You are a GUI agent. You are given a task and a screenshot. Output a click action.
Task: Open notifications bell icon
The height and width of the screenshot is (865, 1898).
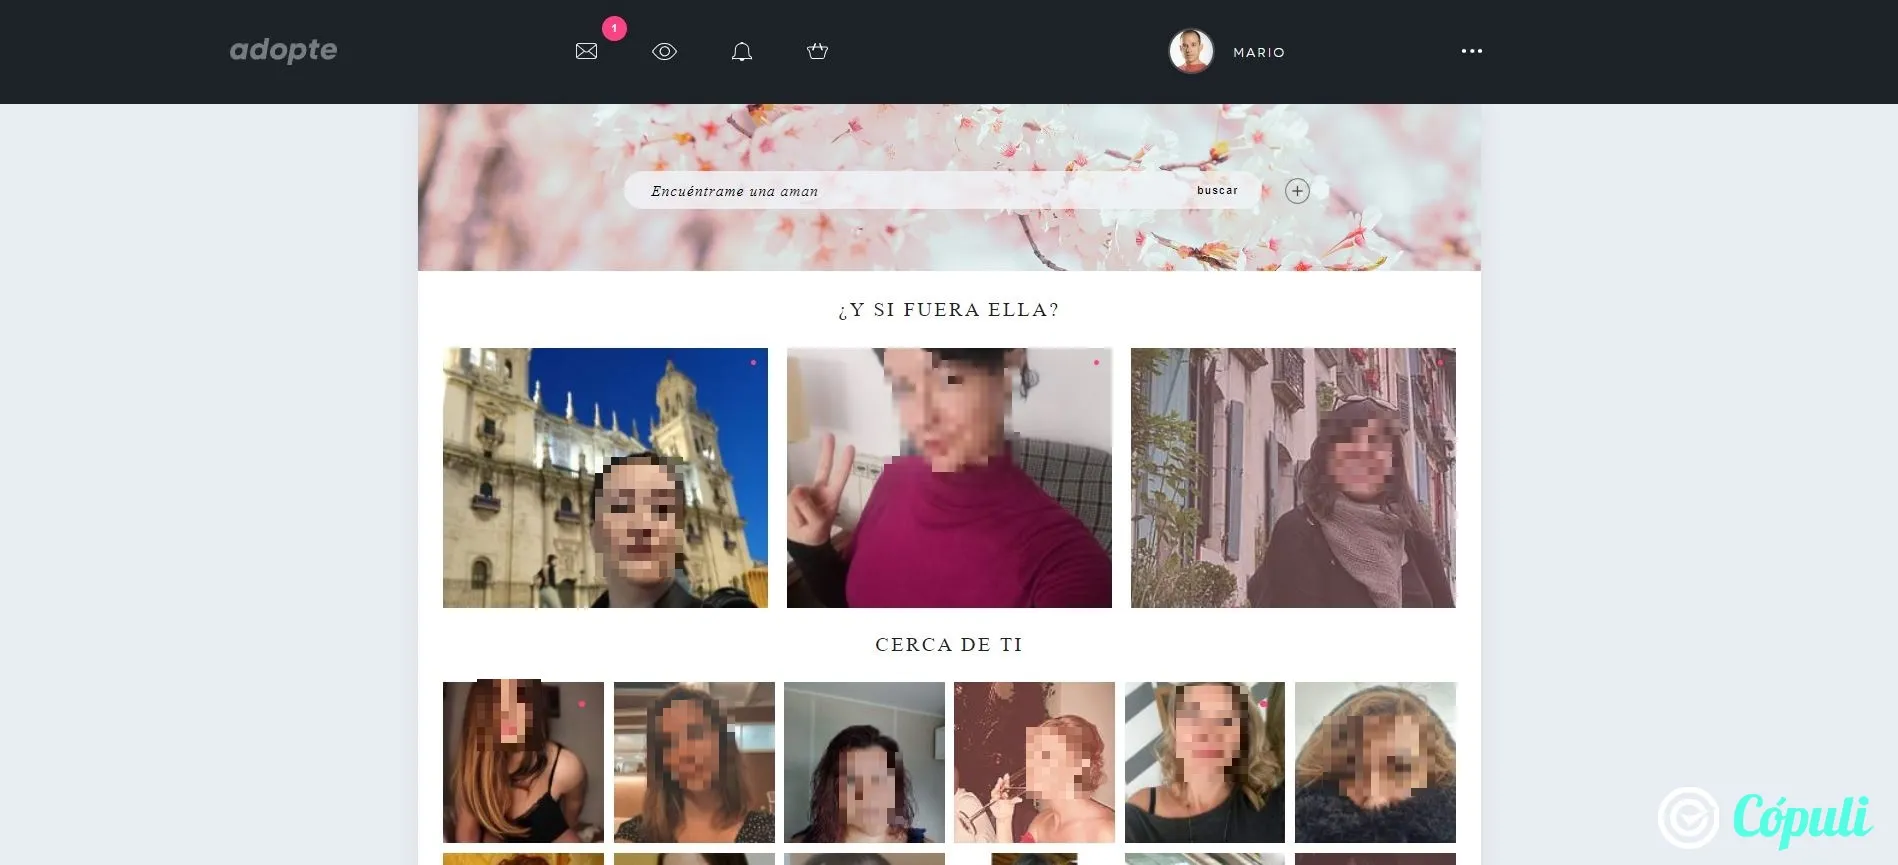point(741,51)
